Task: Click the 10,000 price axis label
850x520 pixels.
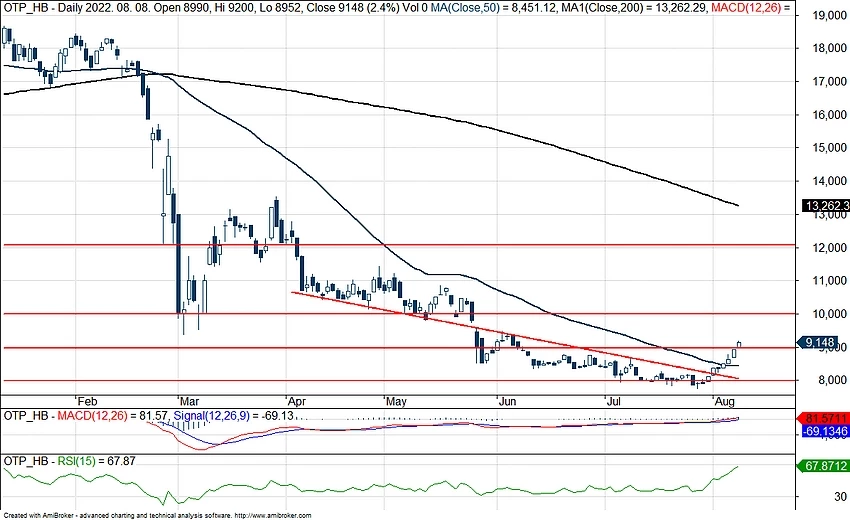Action: coord(829,313)
